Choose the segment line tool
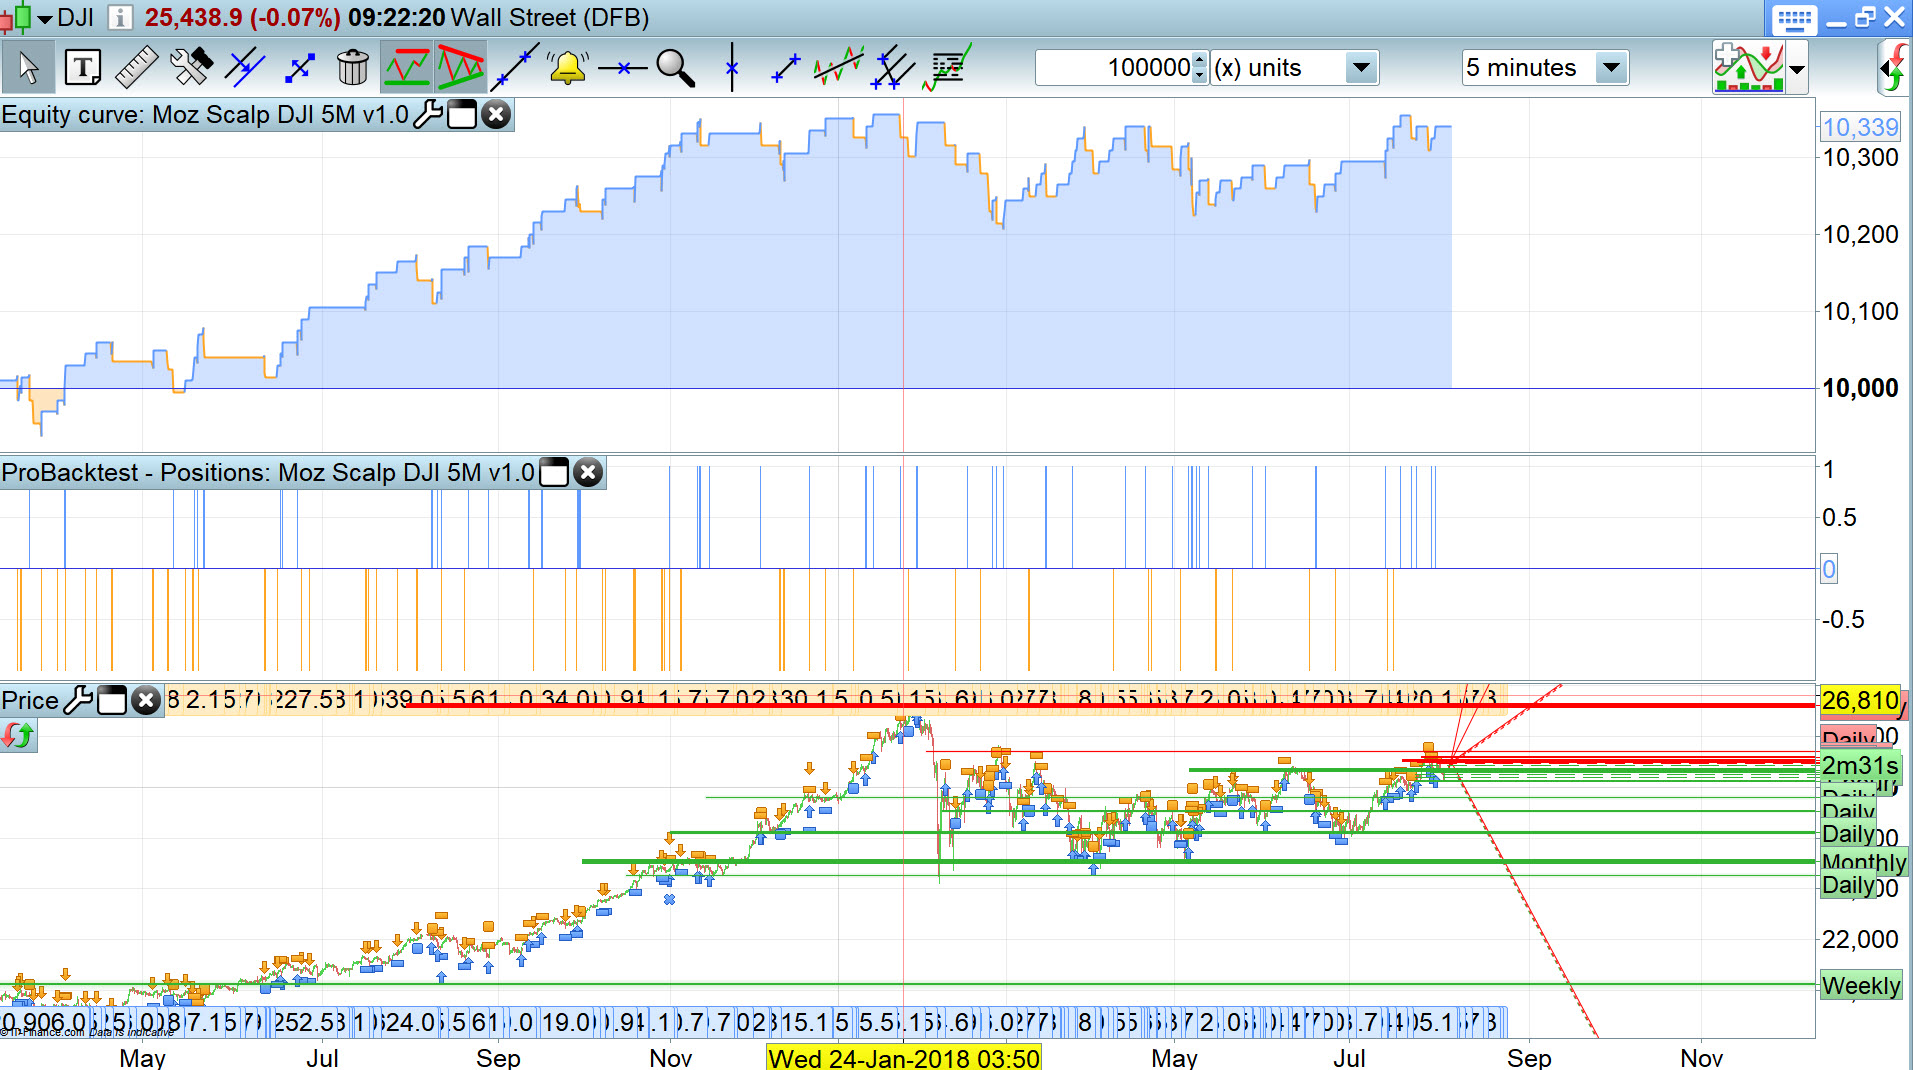Viewport: 1913px width, 1070px height. point(786,68)
